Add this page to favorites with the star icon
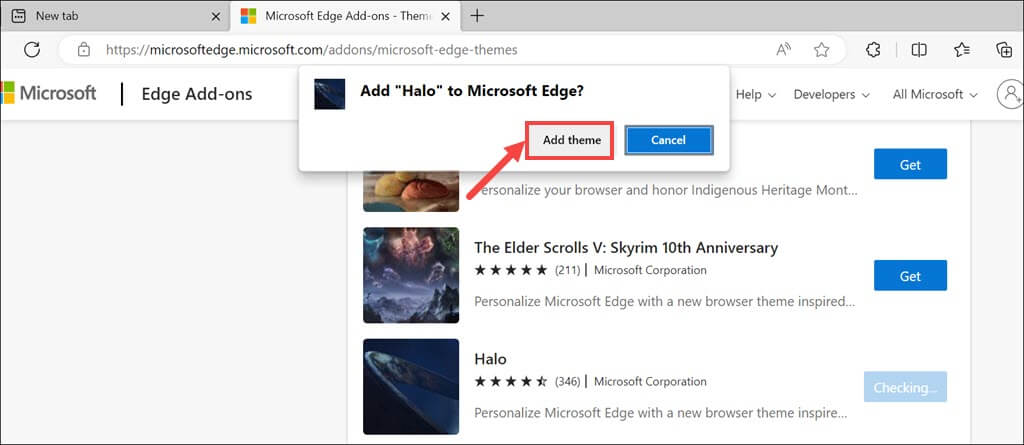Image resolution: width=1024 pixels, height=445 pixels. click(x=822, y=50)
